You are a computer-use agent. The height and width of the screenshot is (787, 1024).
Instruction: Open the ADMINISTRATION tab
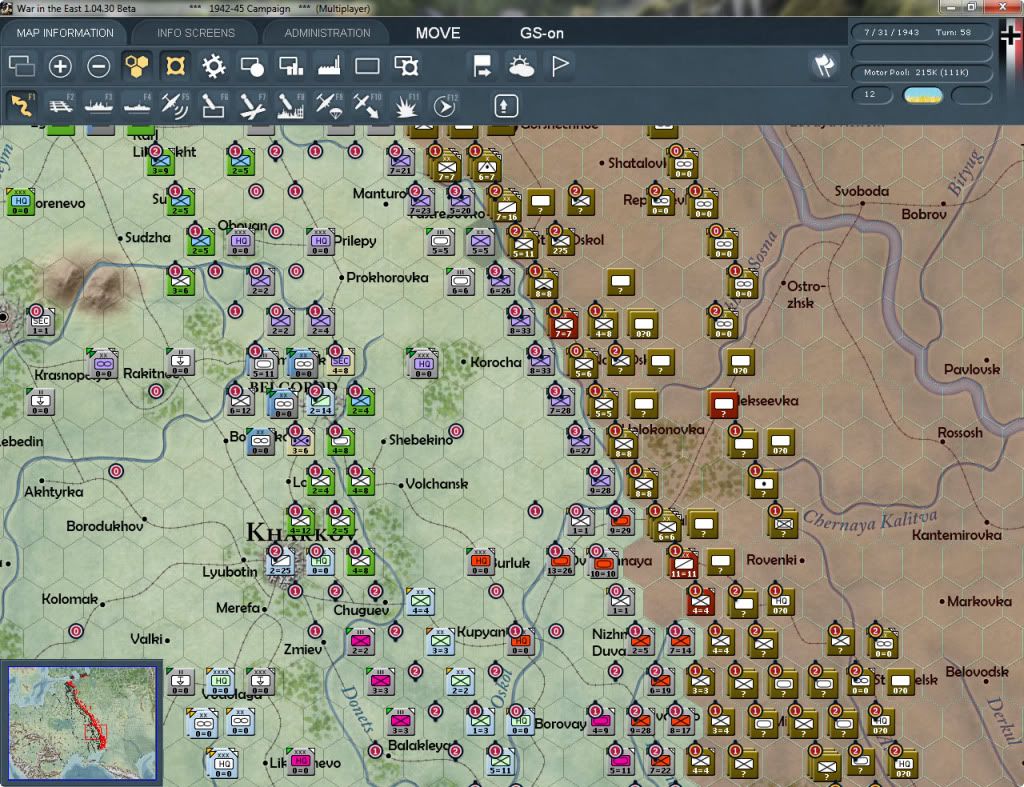327,33
